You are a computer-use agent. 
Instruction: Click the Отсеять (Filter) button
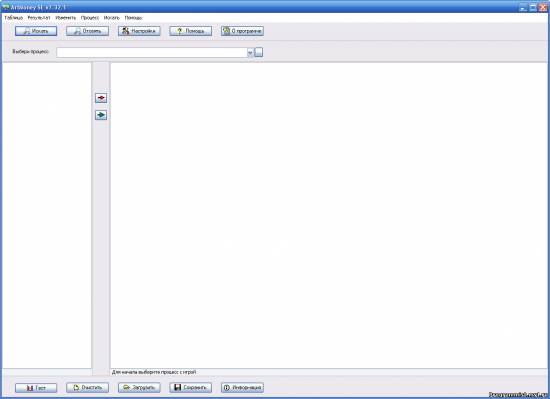(x=87, y=31)
